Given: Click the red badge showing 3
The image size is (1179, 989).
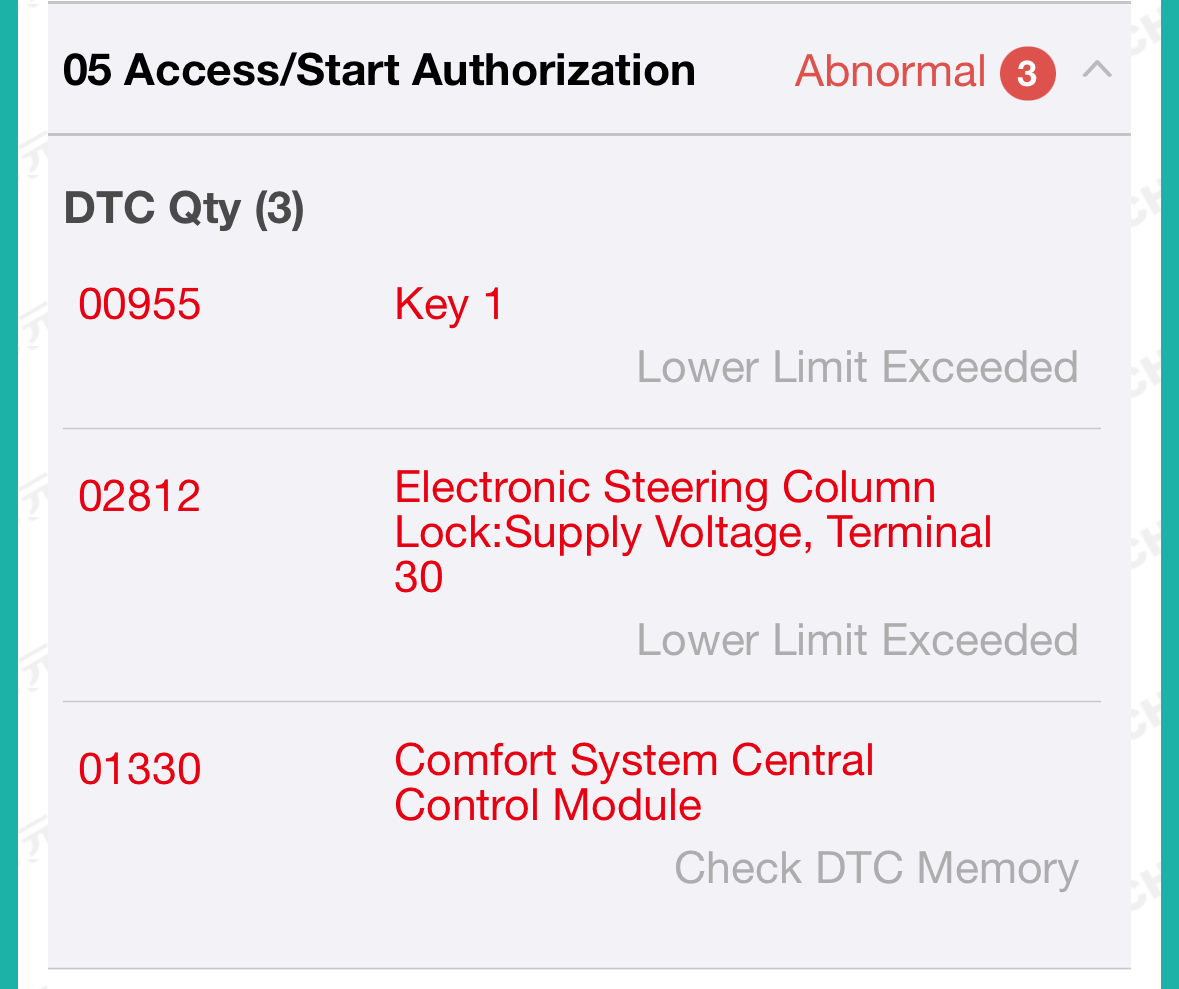Looking at the screenshot, I should pyautogui.click(x=1027, y=73).
